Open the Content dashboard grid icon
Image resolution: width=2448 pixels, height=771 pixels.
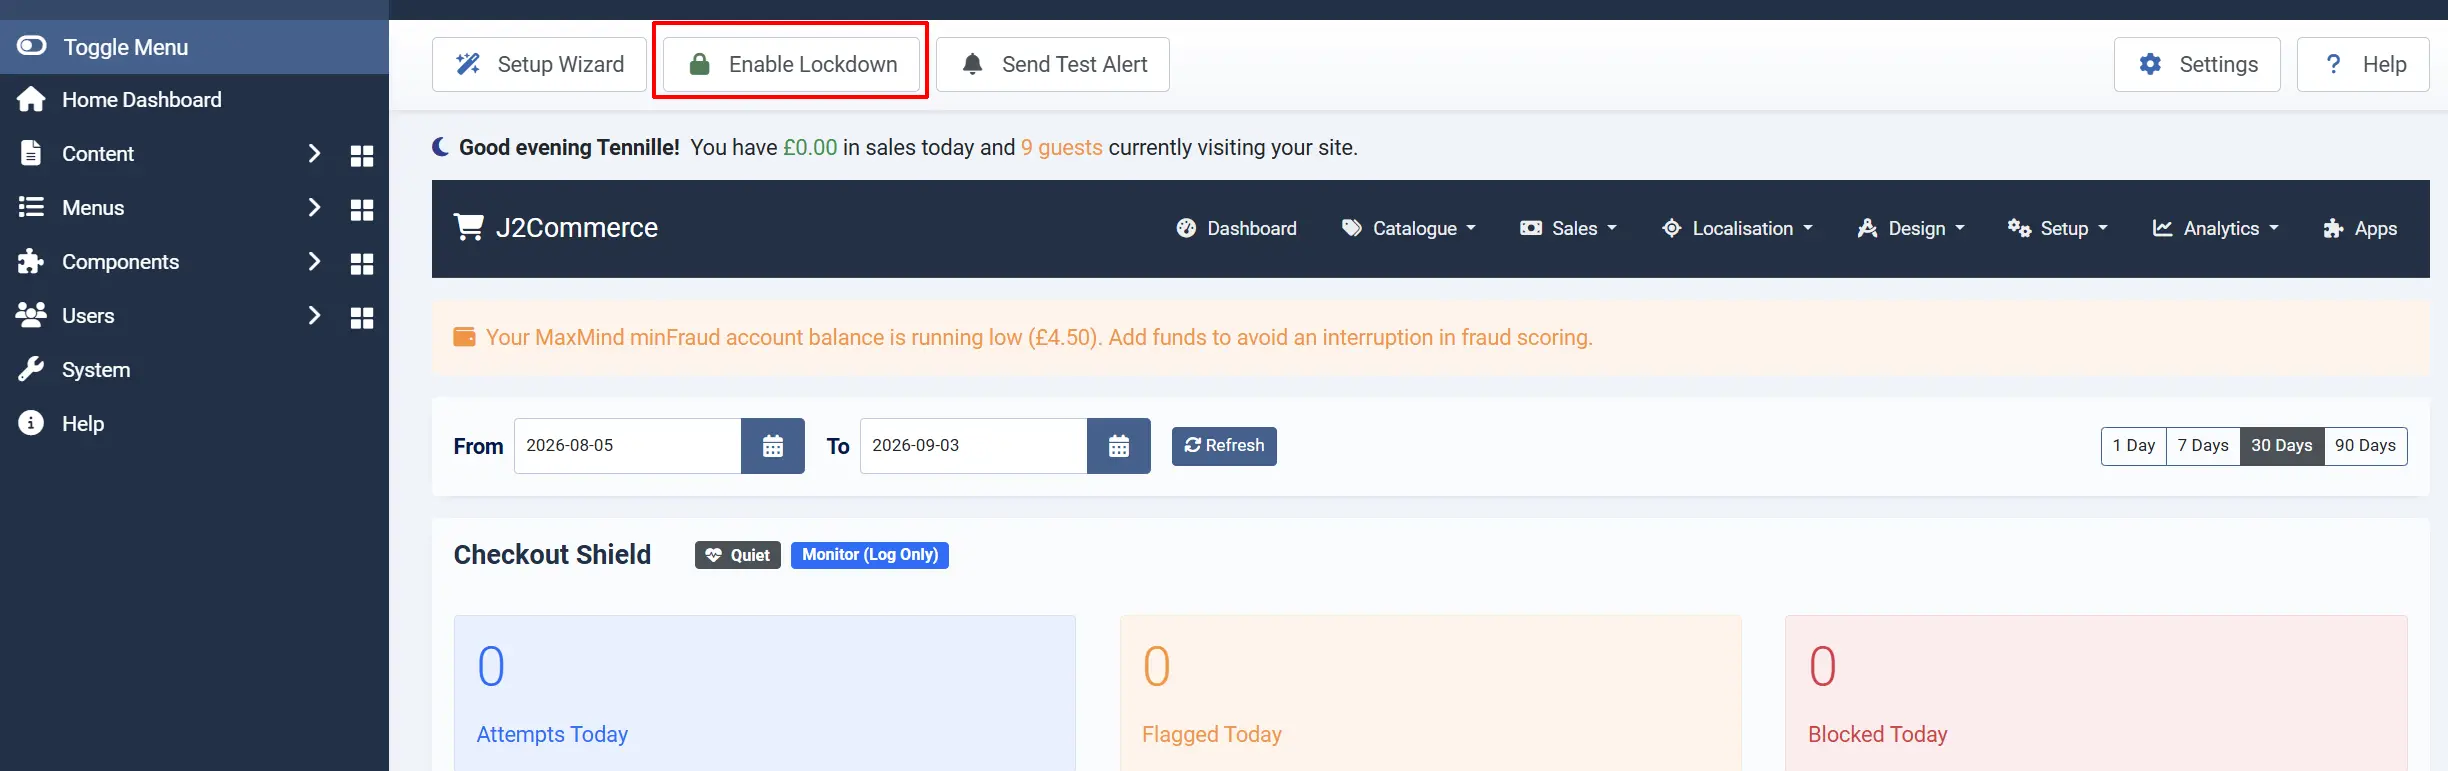click(x=362, y=155)
